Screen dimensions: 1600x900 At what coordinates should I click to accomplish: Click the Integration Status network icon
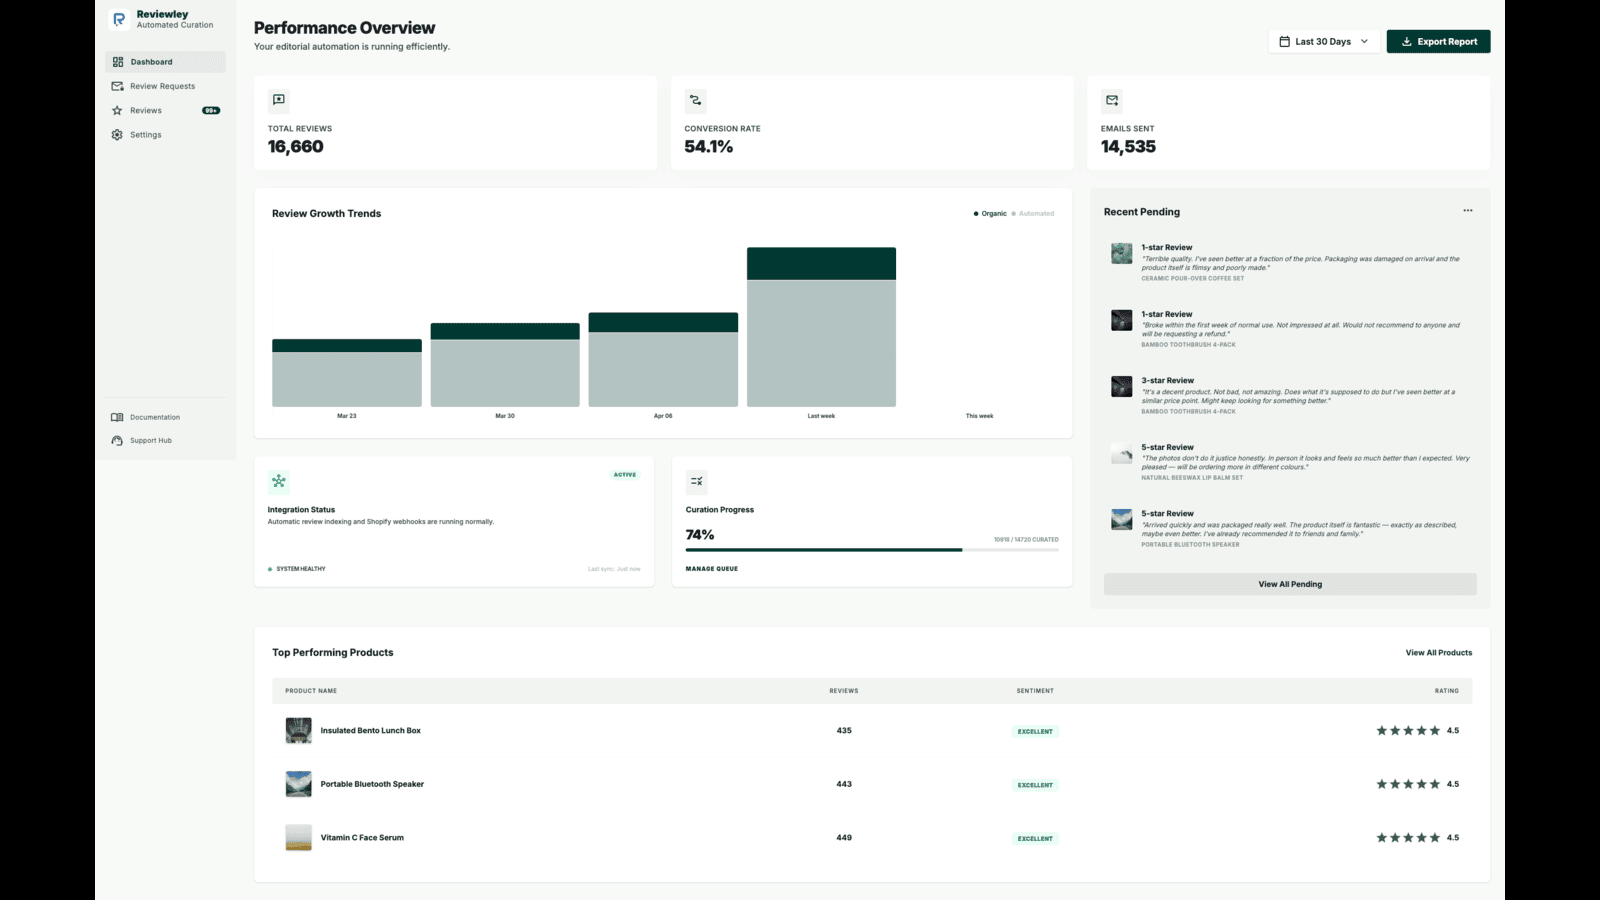point(279,481)
